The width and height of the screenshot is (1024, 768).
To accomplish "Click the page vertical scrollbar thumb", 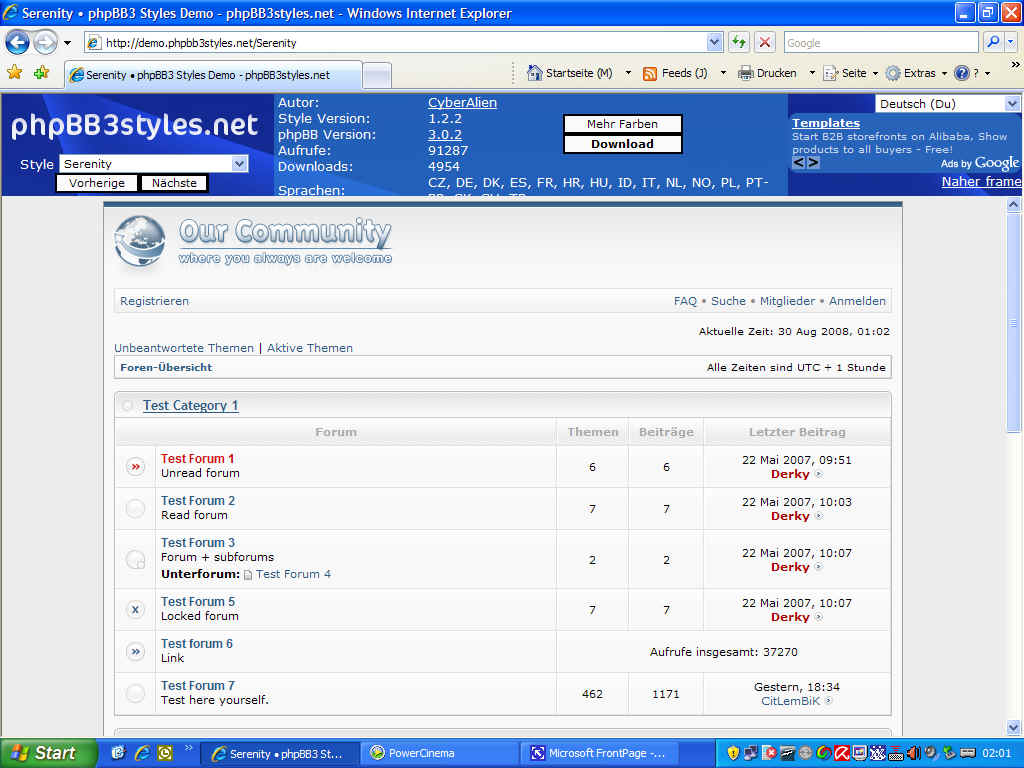I will tap(1013, 323).
